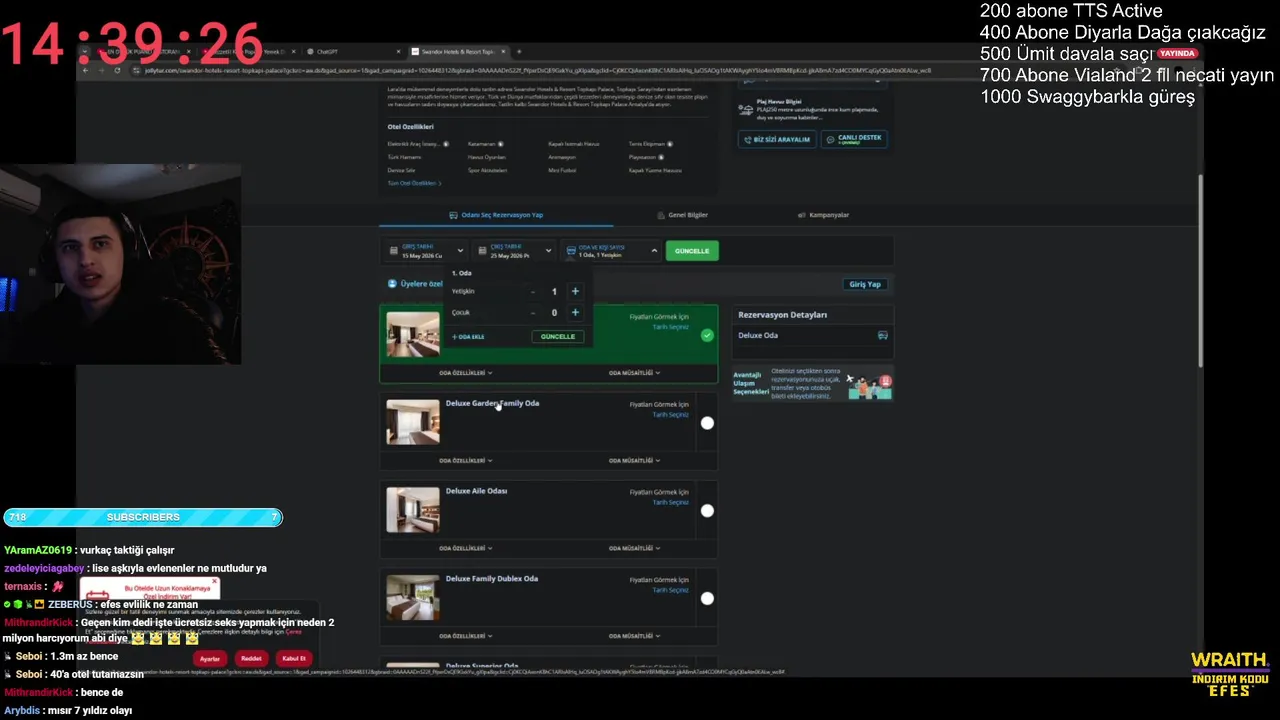Click the large green Güncelle button
The image size is (1280, 720).
pos(692,251)
